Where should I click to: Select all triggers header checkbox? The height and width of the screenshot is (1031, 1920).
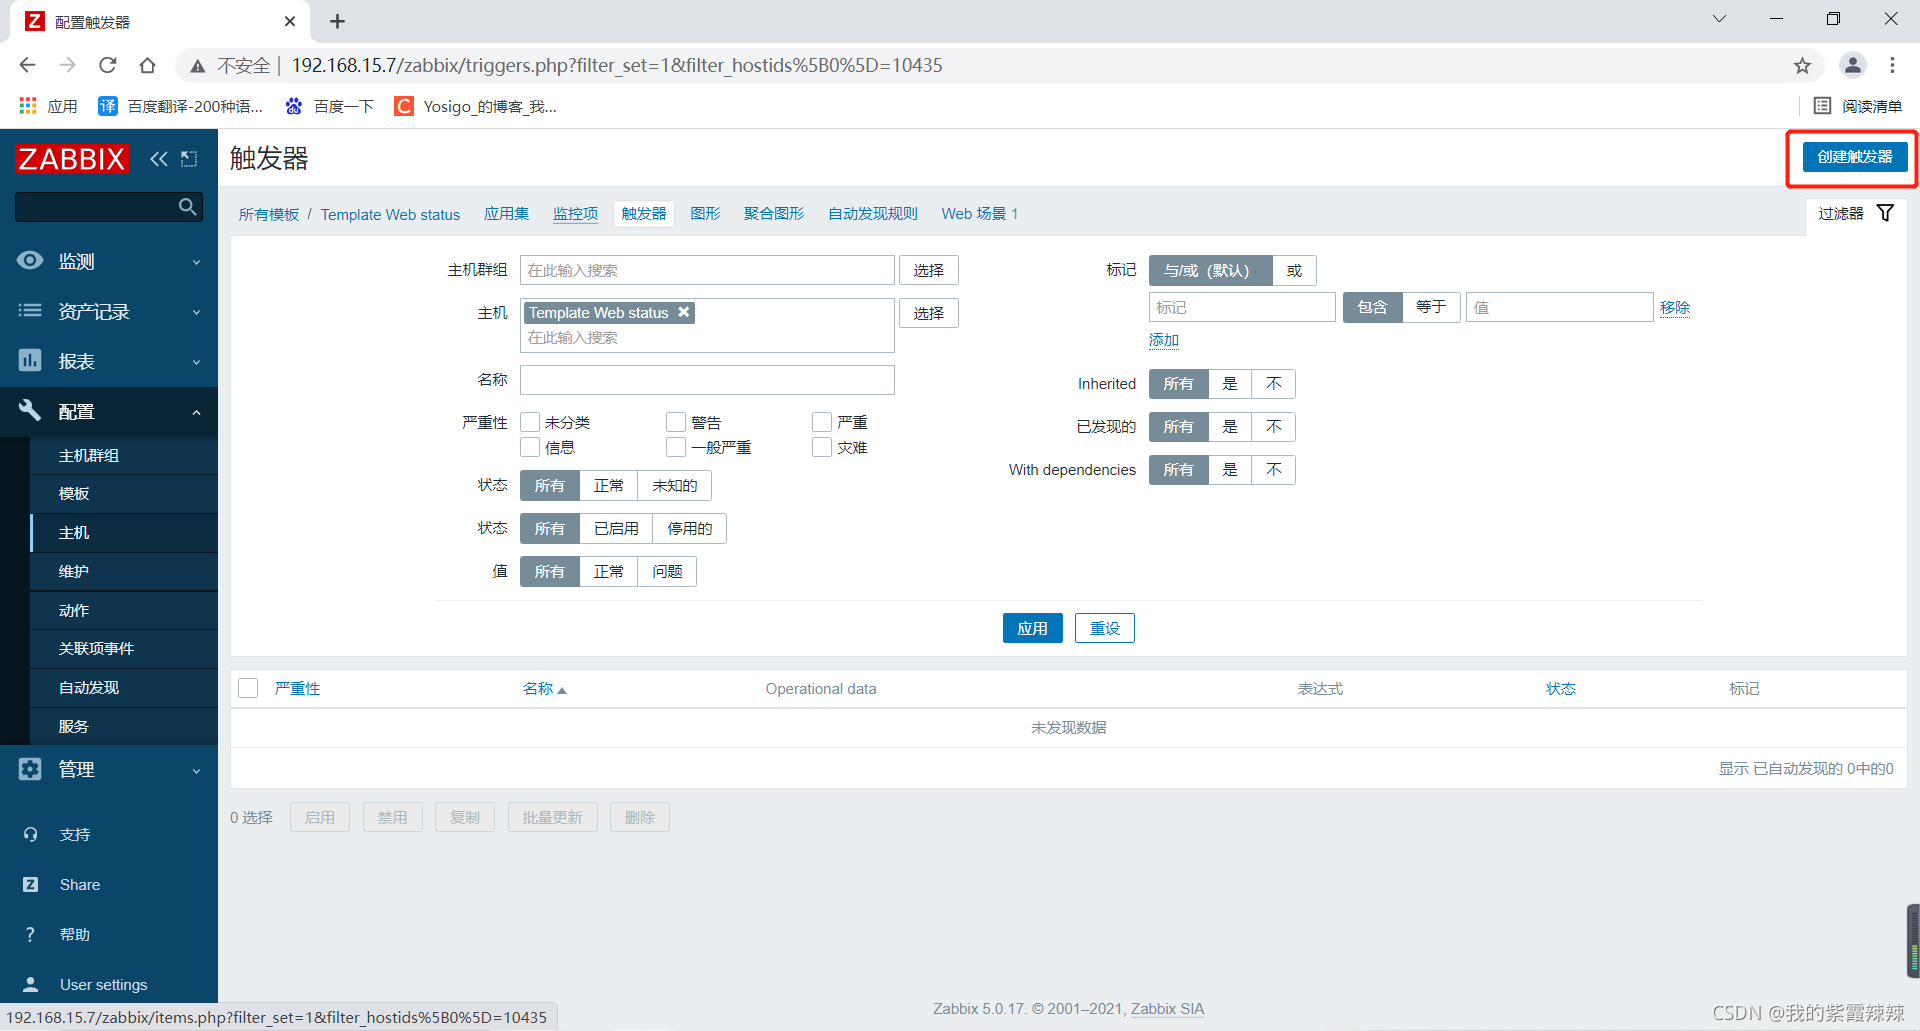(x=249, y=688)
